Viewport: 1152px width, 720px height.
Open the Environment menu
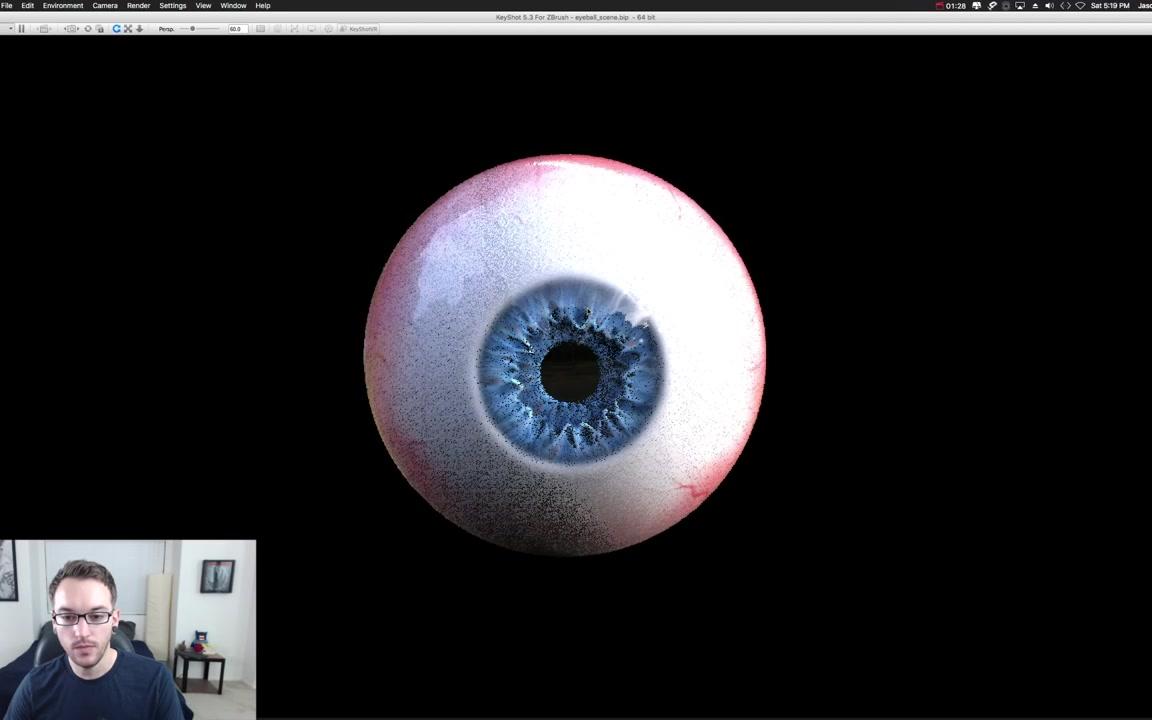click(x=63, y=5)
